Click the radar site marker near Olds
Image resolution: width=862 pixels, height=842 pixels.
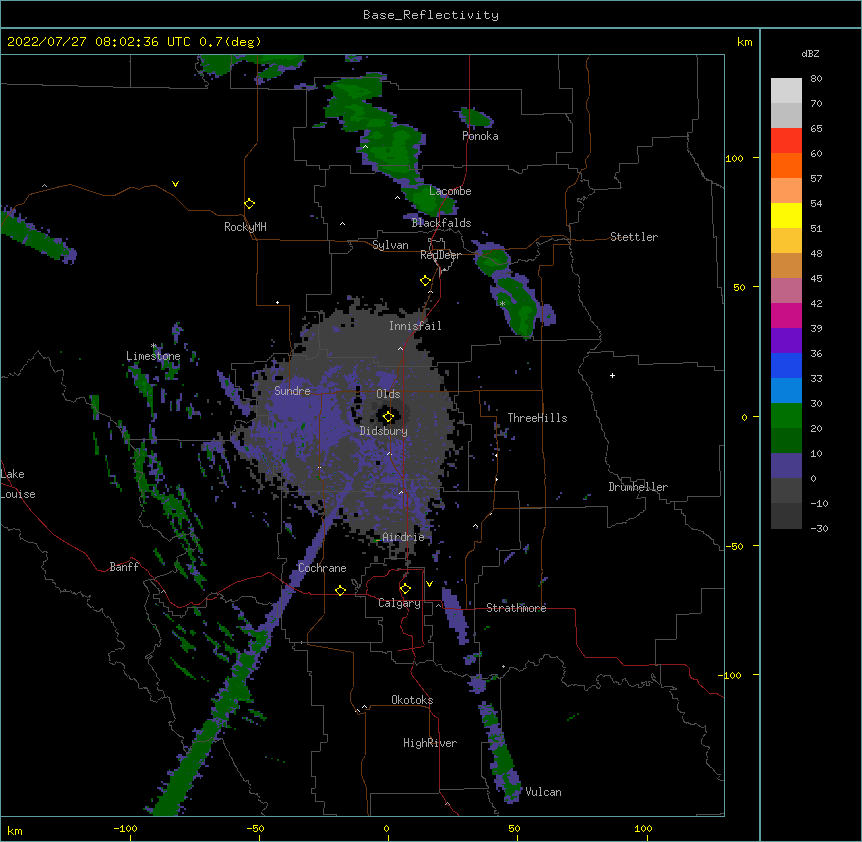coord(388,417)
